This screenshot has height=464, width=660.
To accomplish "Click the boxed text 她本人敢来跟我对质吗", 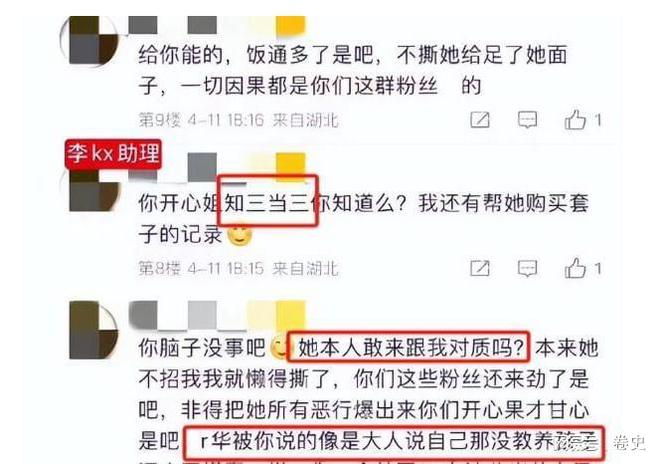I will [x=410, y=348].
